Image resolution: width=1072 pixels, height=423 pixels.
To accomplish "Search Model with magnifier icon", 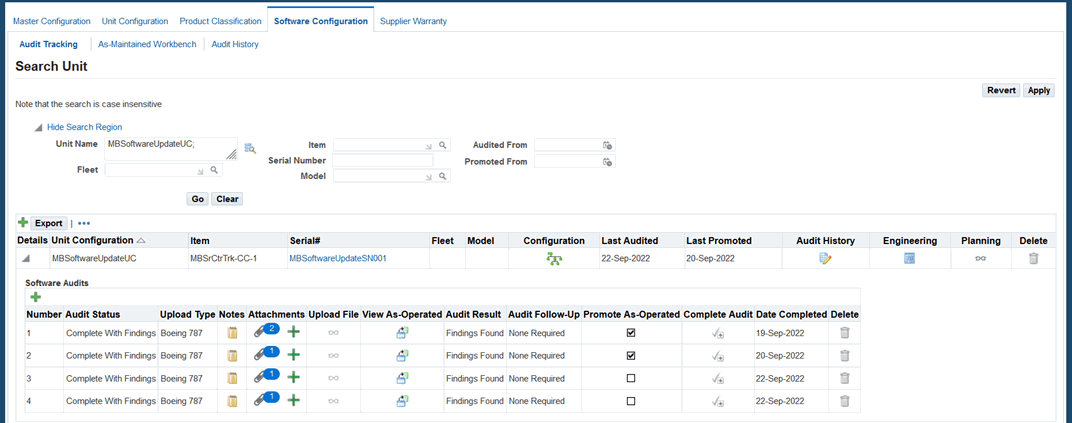I will [442, 176].
